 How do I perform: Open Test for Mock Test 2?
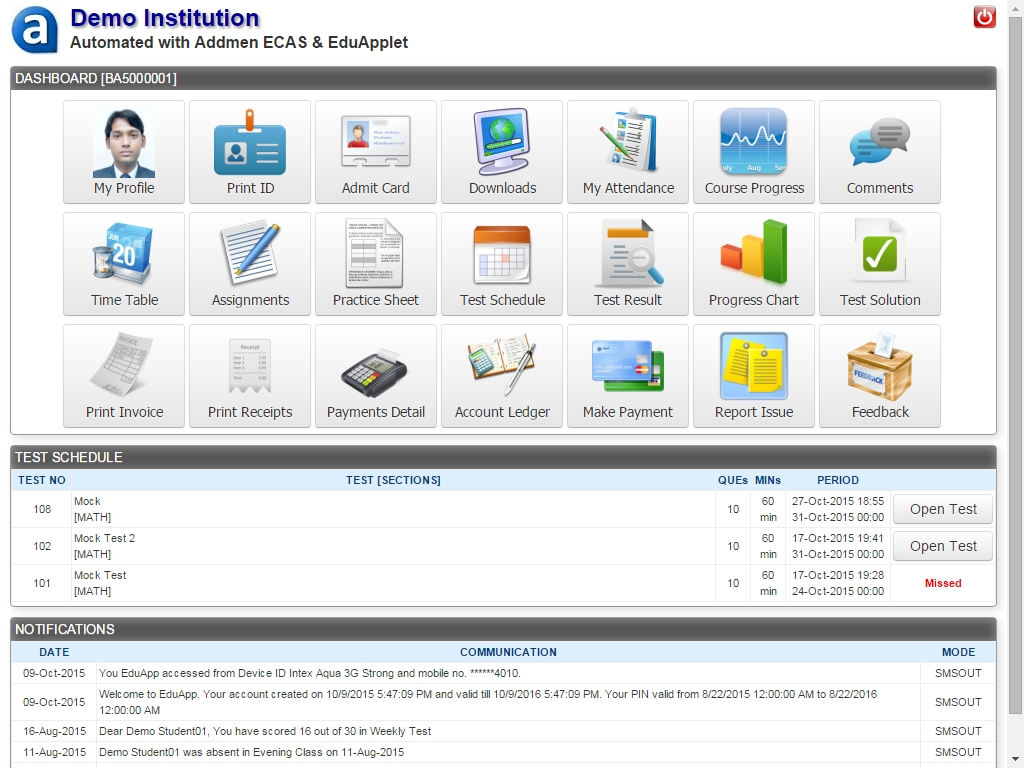click(943, 546)
